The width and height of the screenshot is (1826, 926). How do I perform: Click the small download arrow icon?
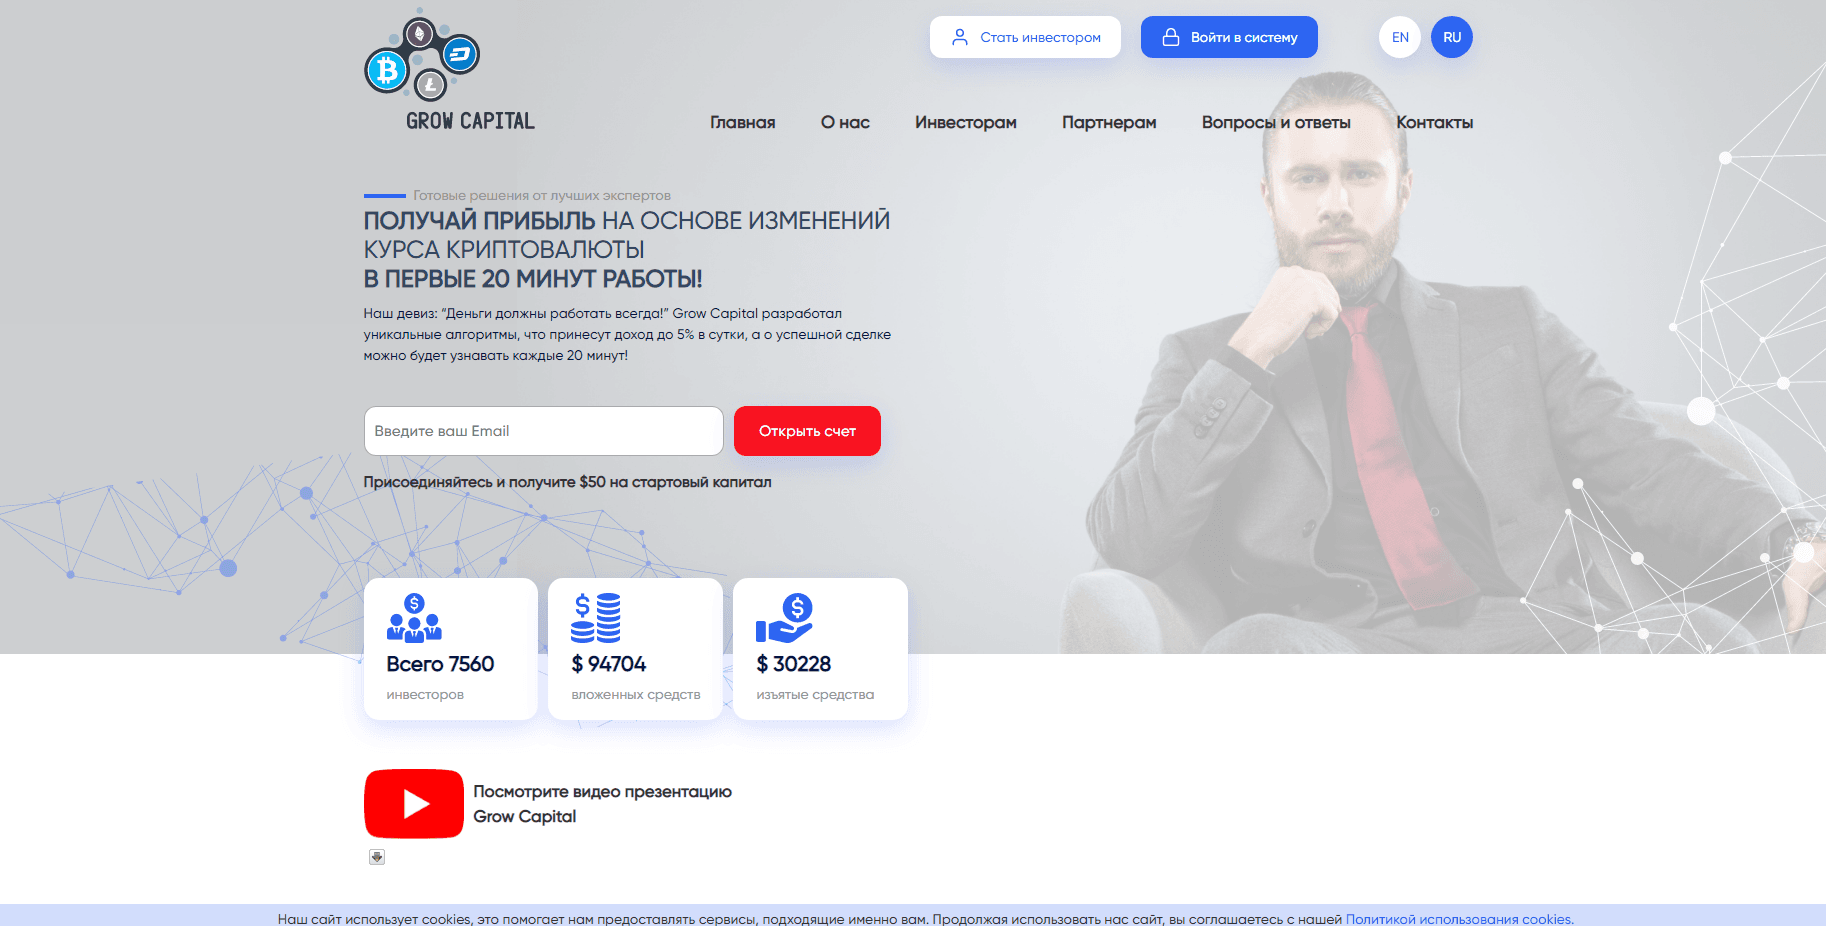[377, 857]
